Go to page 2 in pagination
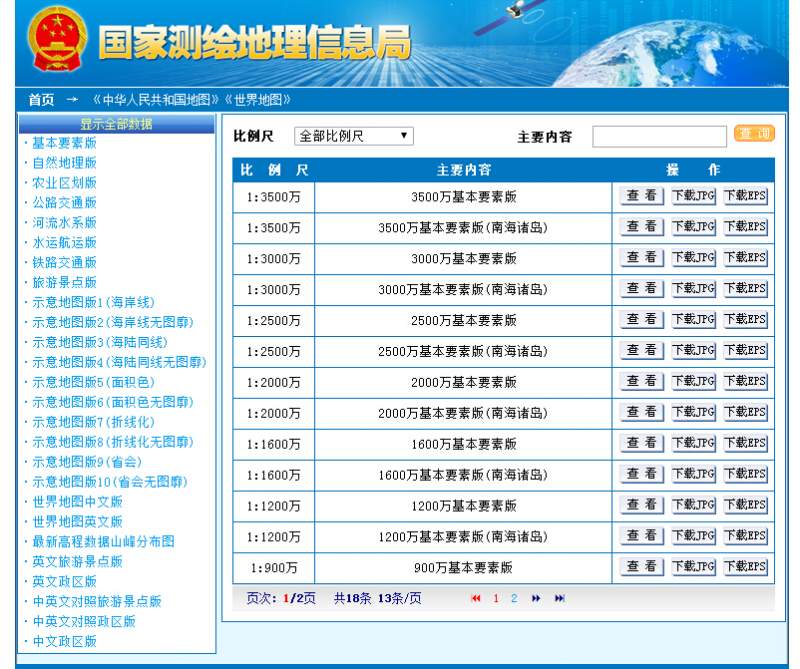800x669 pixels. point(514,598)
